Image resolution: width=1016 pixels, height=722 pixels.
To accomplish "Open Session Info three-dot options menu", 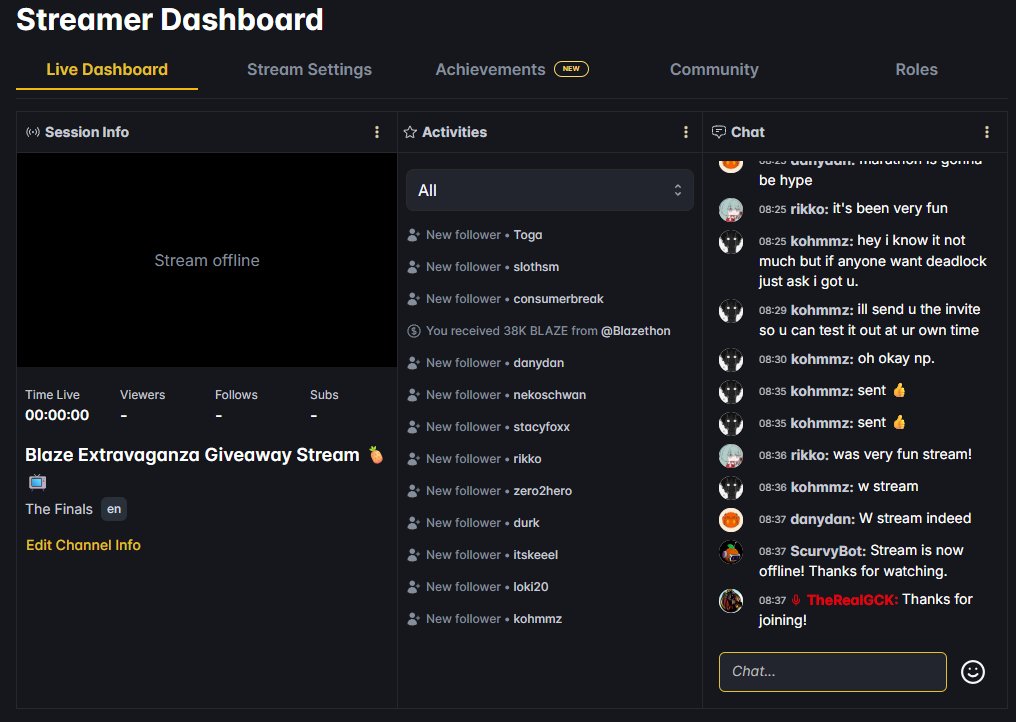I will tap(377, 132).
